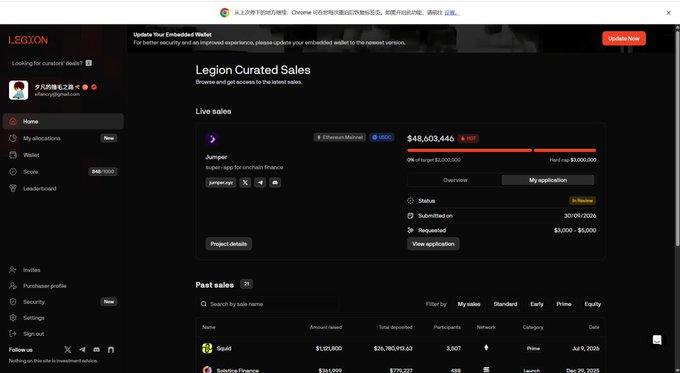This screenshot has width=680, height=373.
Task: Filter past sales by My sales
Action: [x=469, y=304]
